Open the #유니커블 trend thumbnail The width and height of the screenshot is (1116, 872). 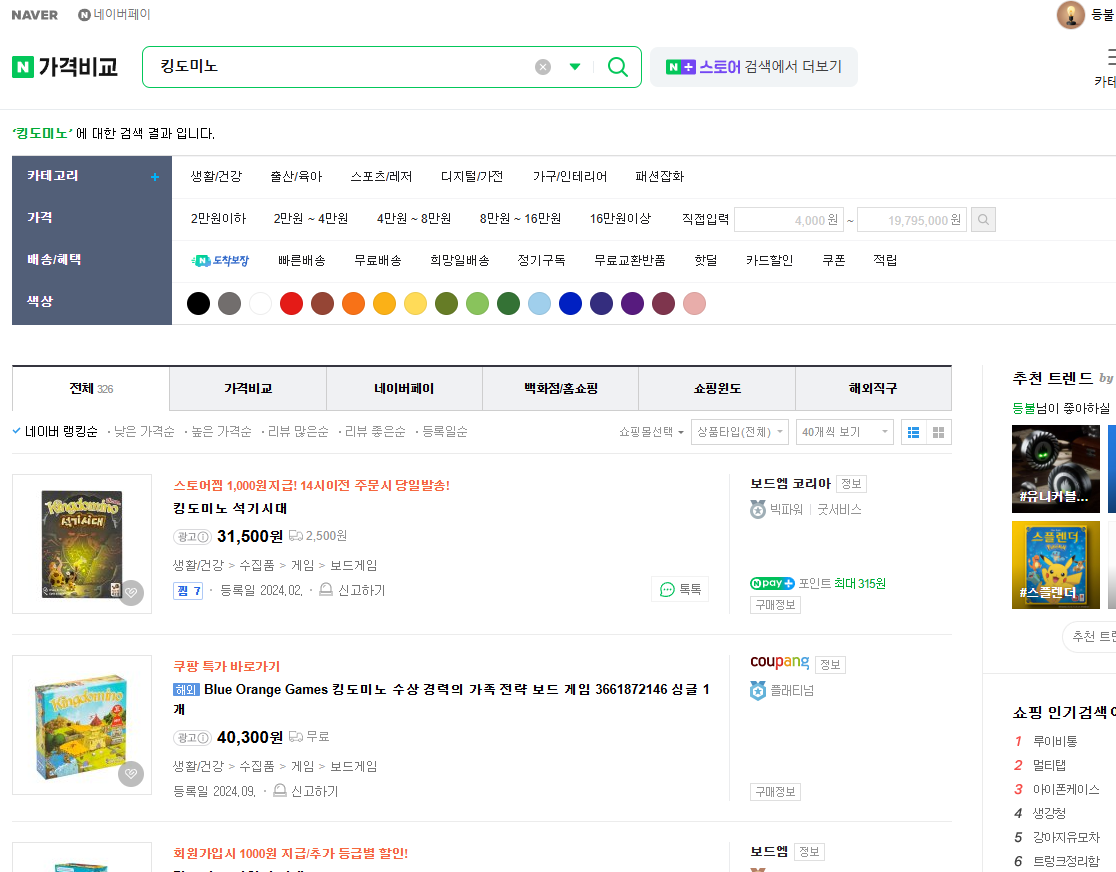point(1056,469)
